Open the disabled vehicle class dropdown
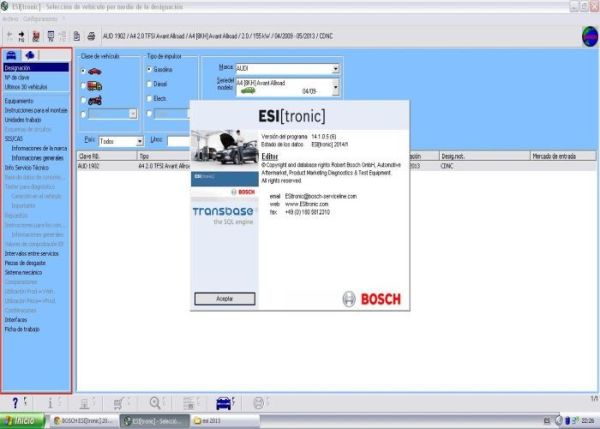Screen dimensions: 600x429 point(133,114)
